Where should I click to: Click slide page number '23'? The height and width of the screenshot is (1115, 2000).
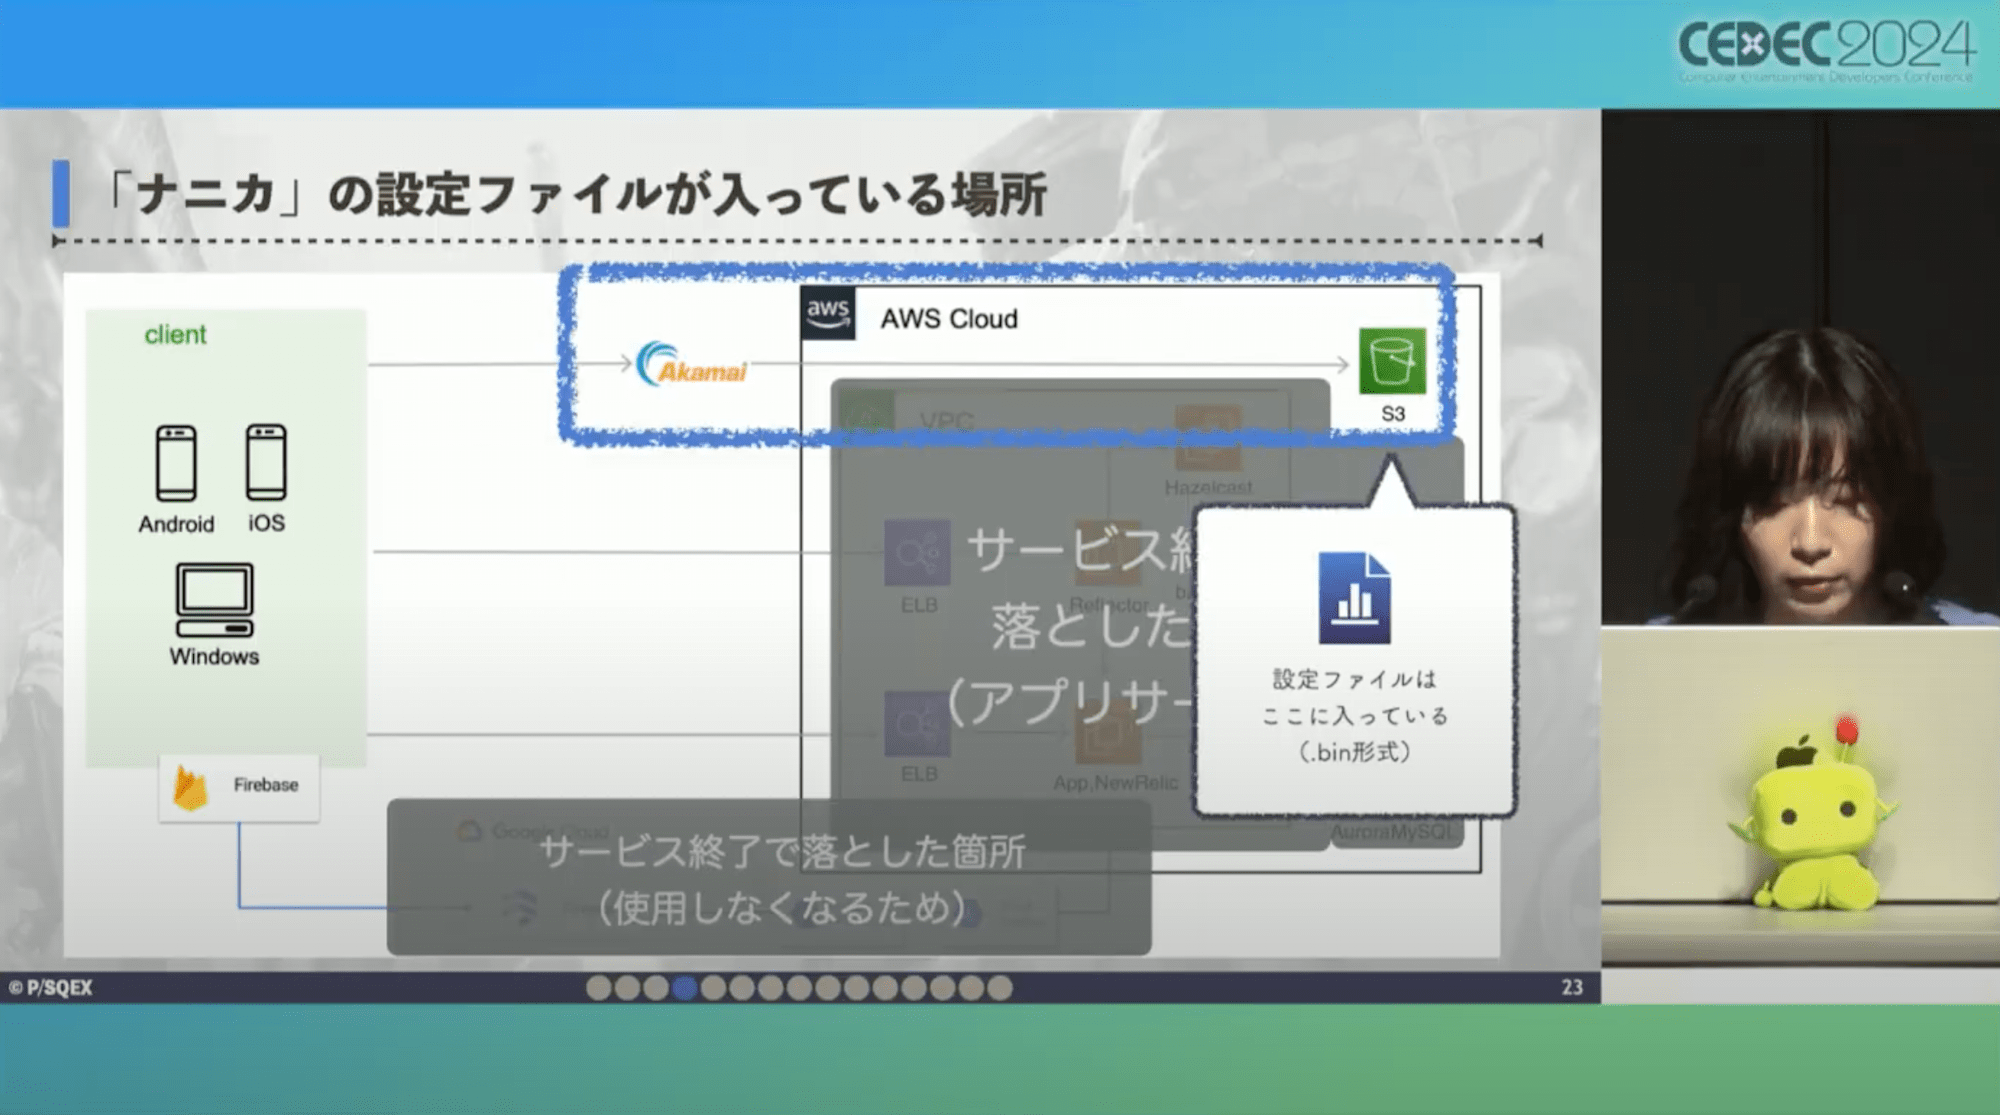pos(1572,988)
